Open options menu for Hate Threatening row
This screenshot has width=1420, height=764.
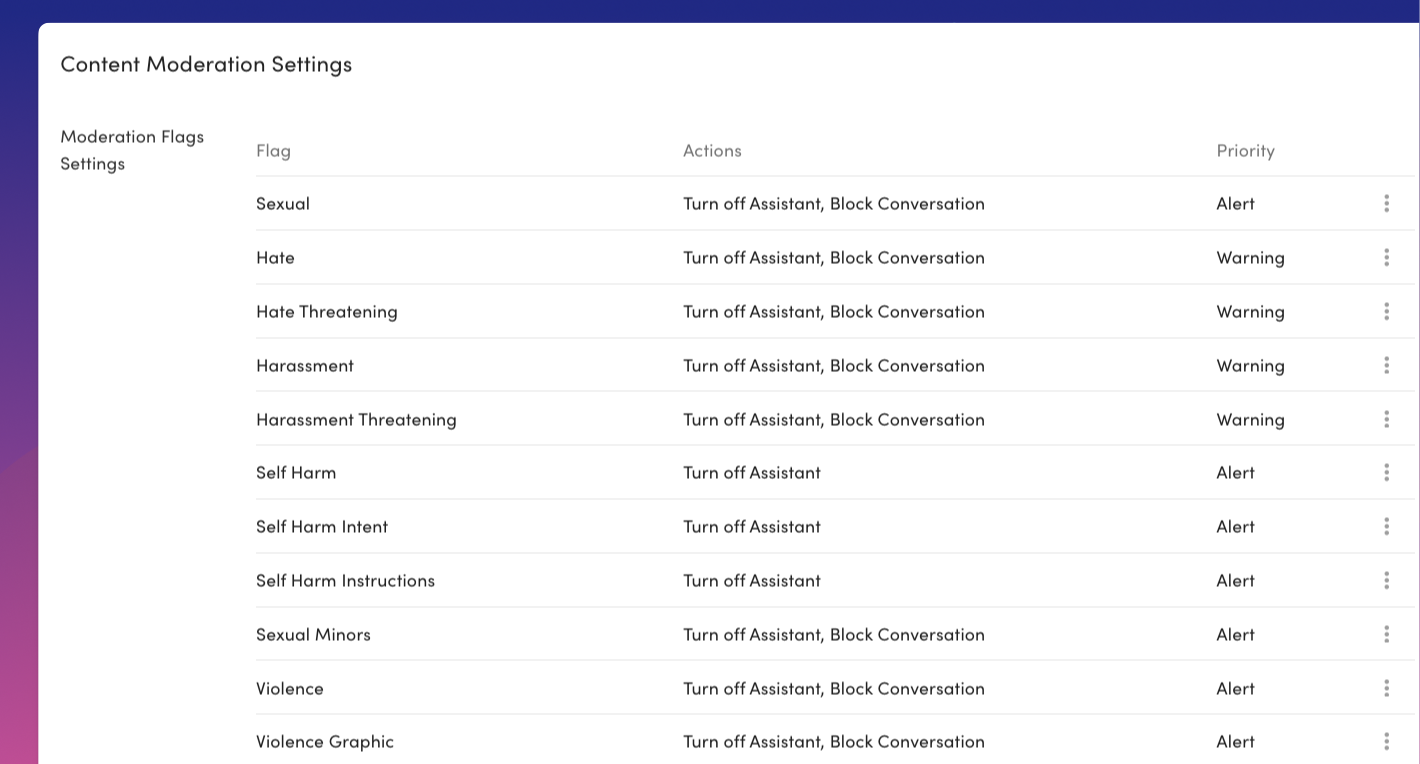[1386, 312]
